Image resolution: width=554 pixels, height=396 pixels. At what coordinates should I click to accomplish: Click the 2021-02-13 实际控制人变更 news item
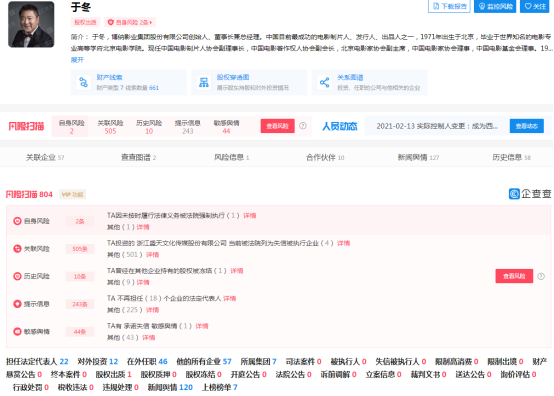(437, 126)
